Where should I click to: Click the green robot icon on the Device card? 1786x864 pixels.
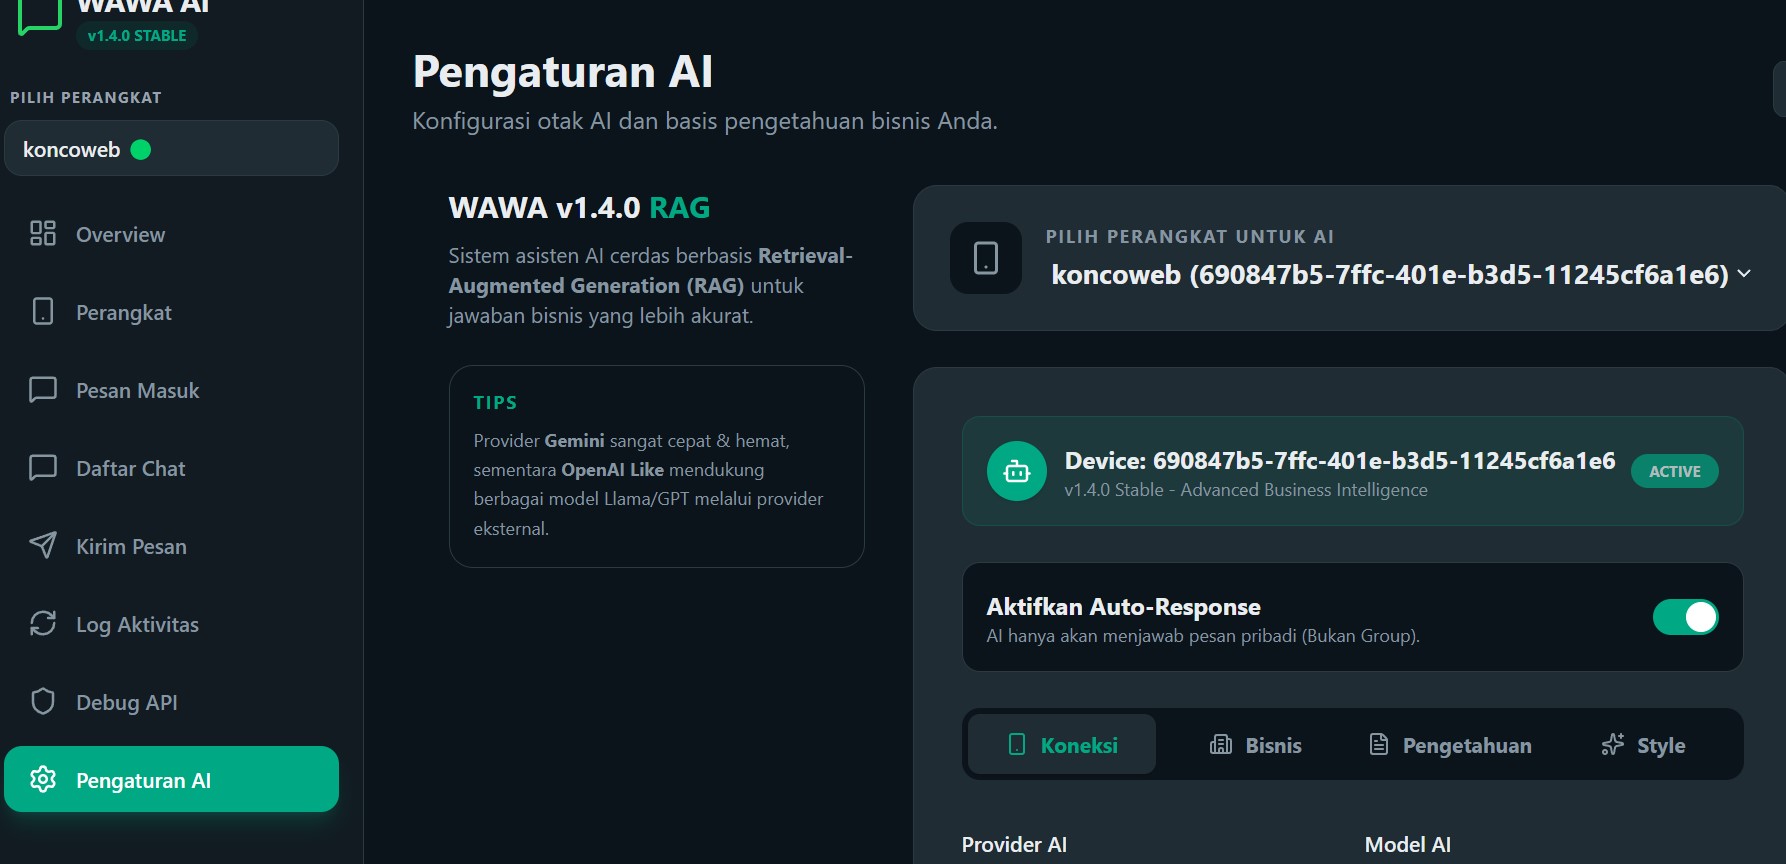pos(1017,471)
